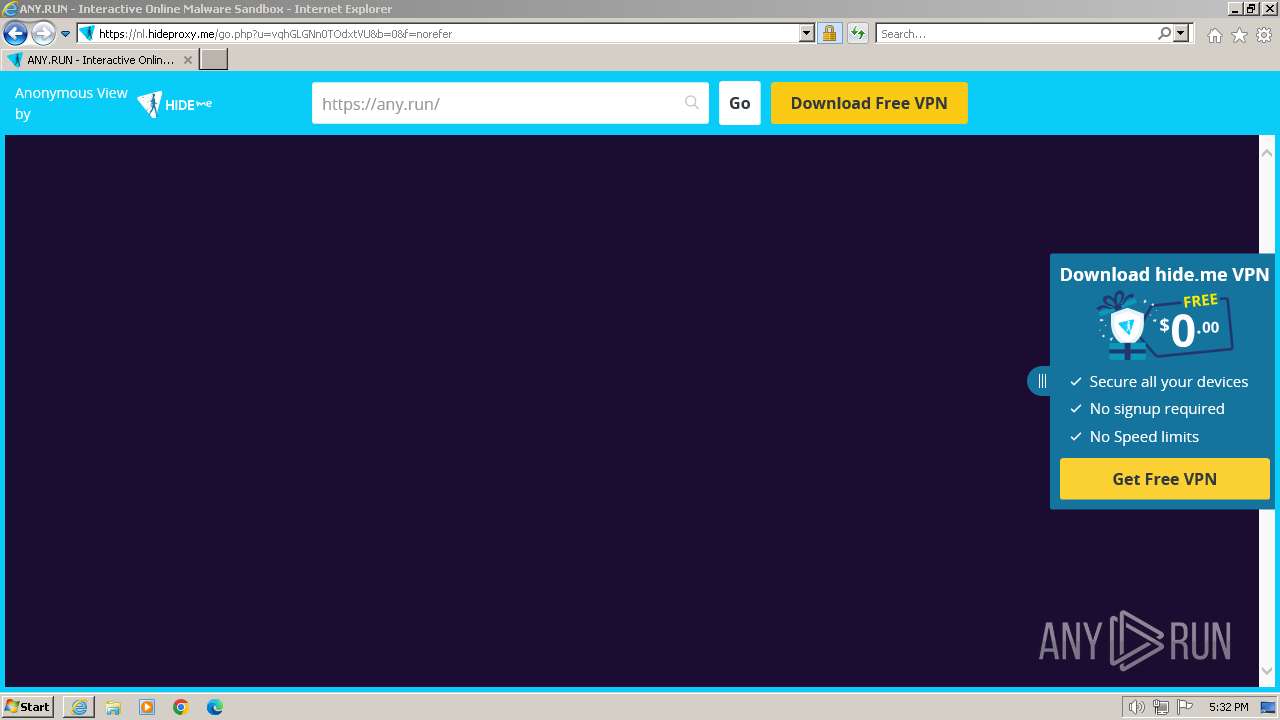Refresh the page with the green arrows icon
This screenshot has width=1280, height=720.
pyautogui.click(x=857, y=33)
